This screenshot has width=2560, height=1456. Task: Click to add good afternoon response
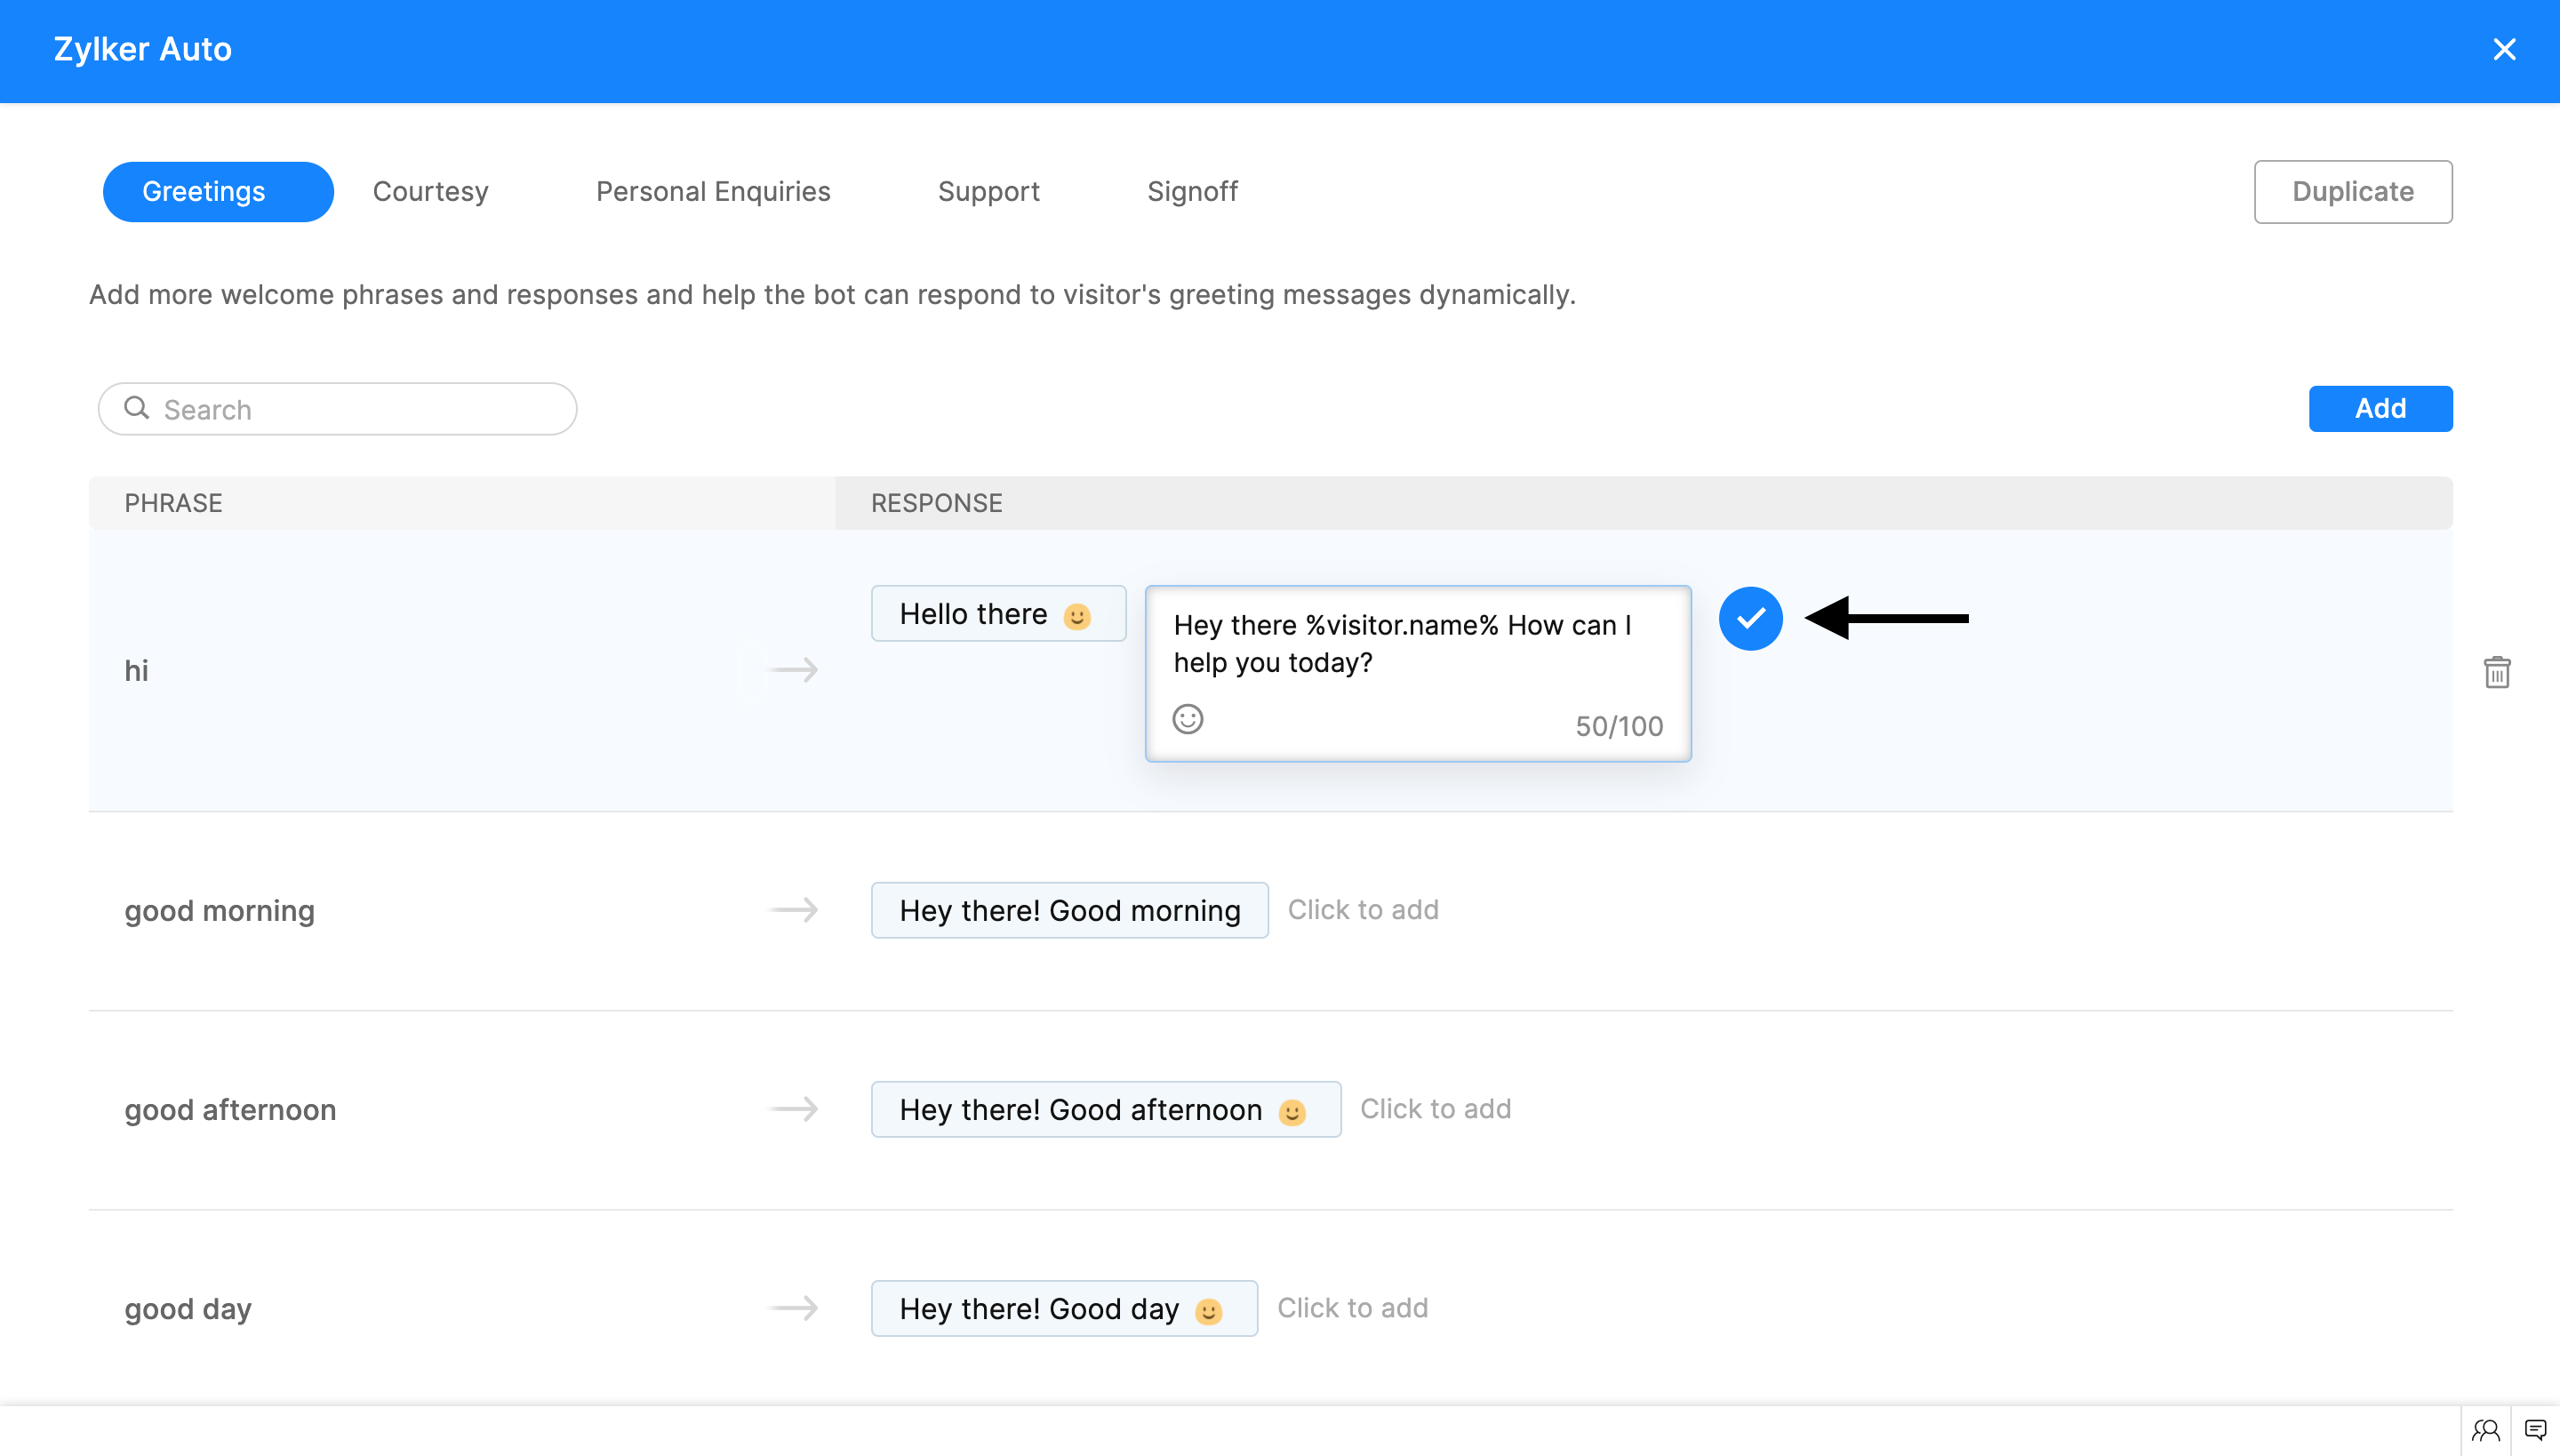coord(1435,1108)
